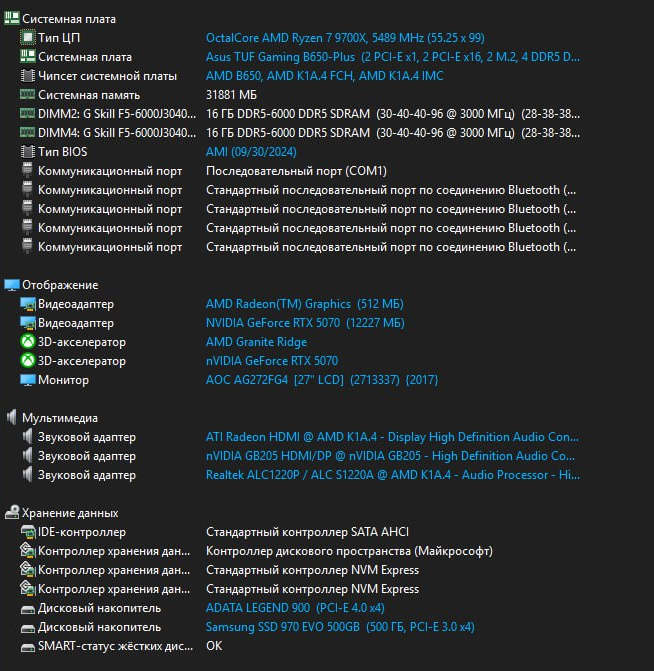Click the RAM icon next to DIMM2
The width and height of the screenshot is (654, 671).
click(x=27, y=113)
